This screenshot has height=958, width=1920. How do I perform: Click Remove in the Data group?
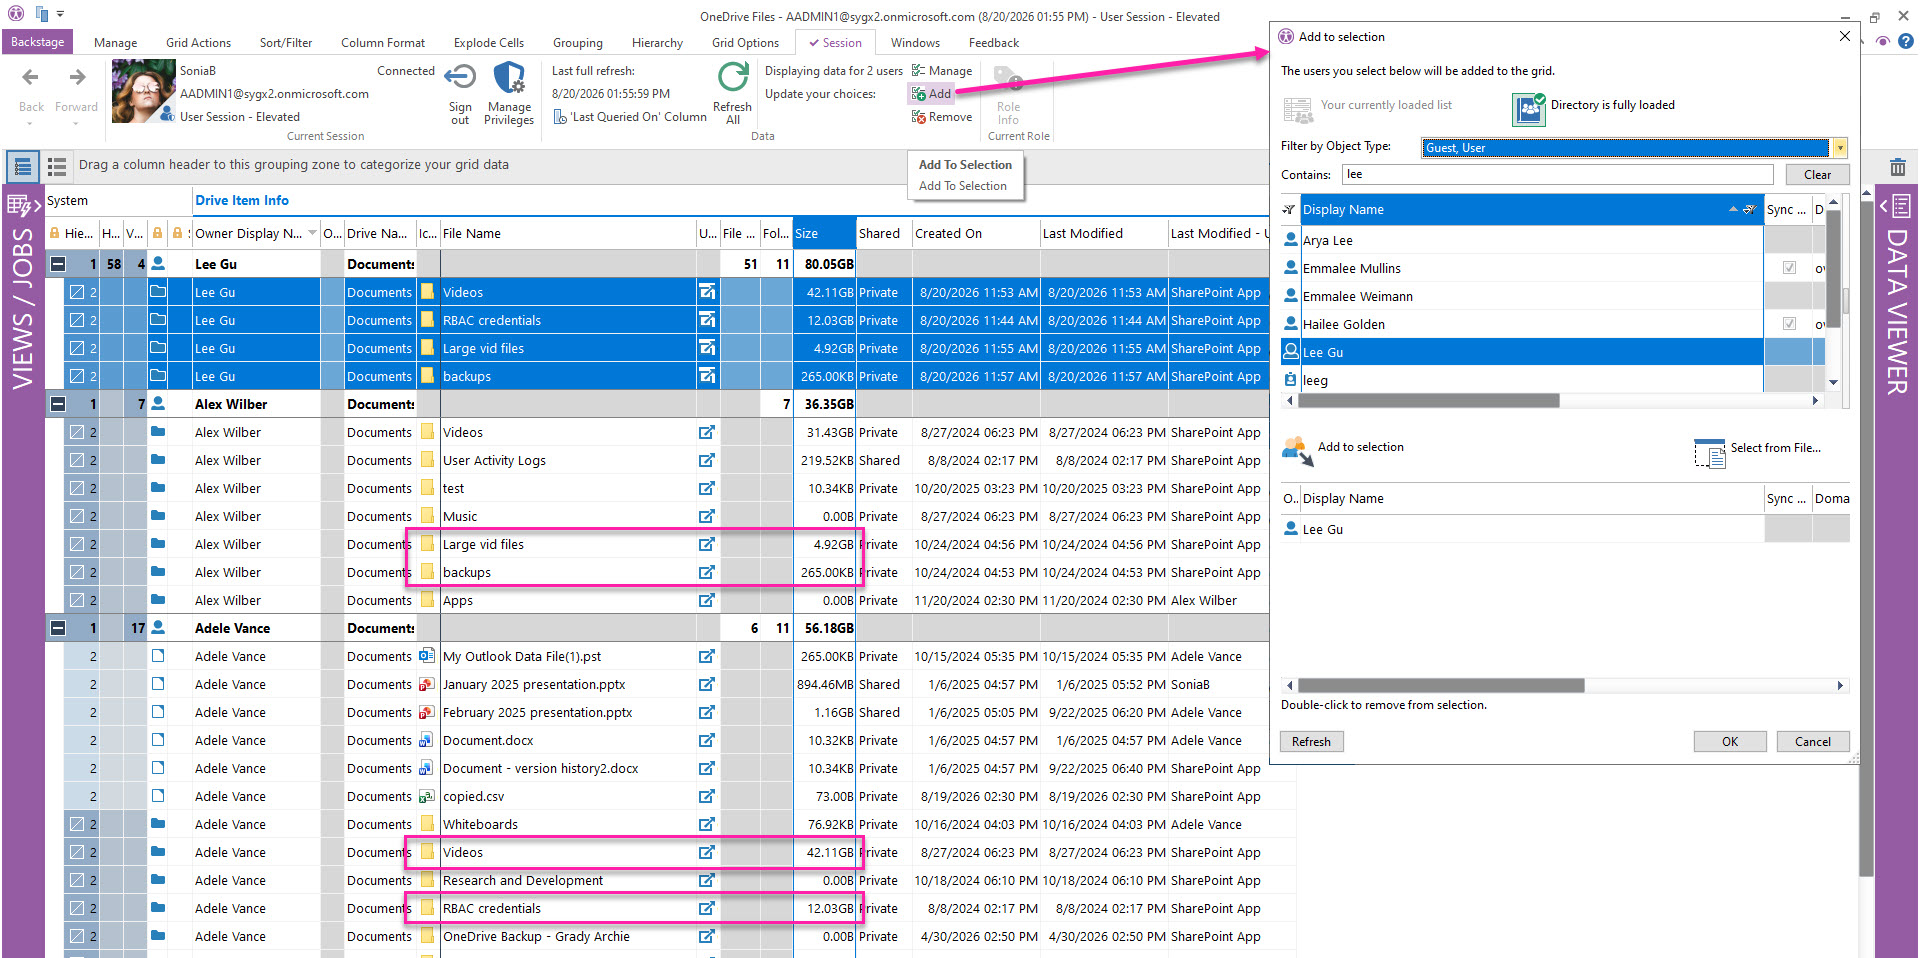coord(941,117)
